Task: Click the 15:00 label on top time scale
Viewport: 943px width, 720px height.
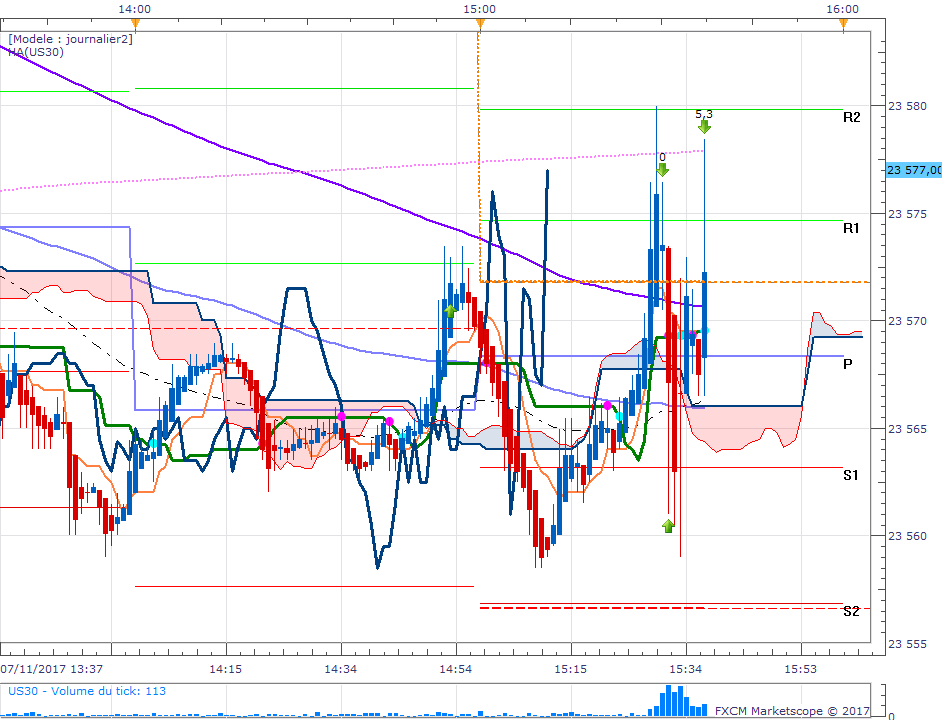Action: [479, 9]
